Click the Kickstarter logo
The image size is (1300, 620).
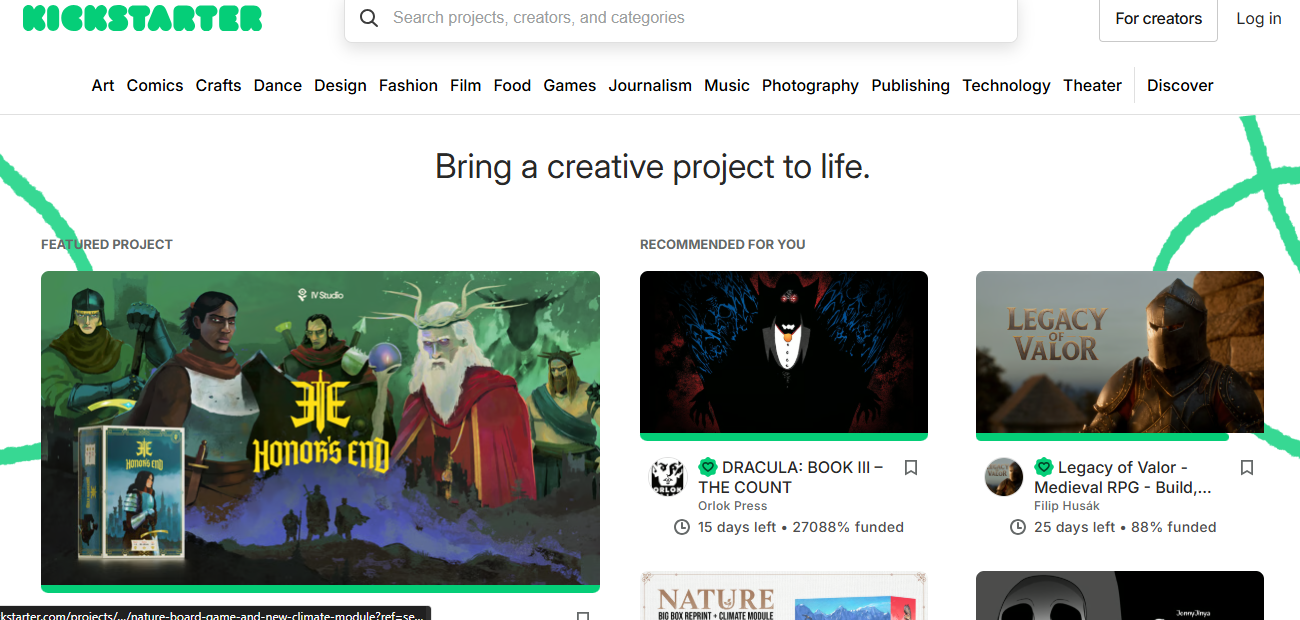pos(142,18)
